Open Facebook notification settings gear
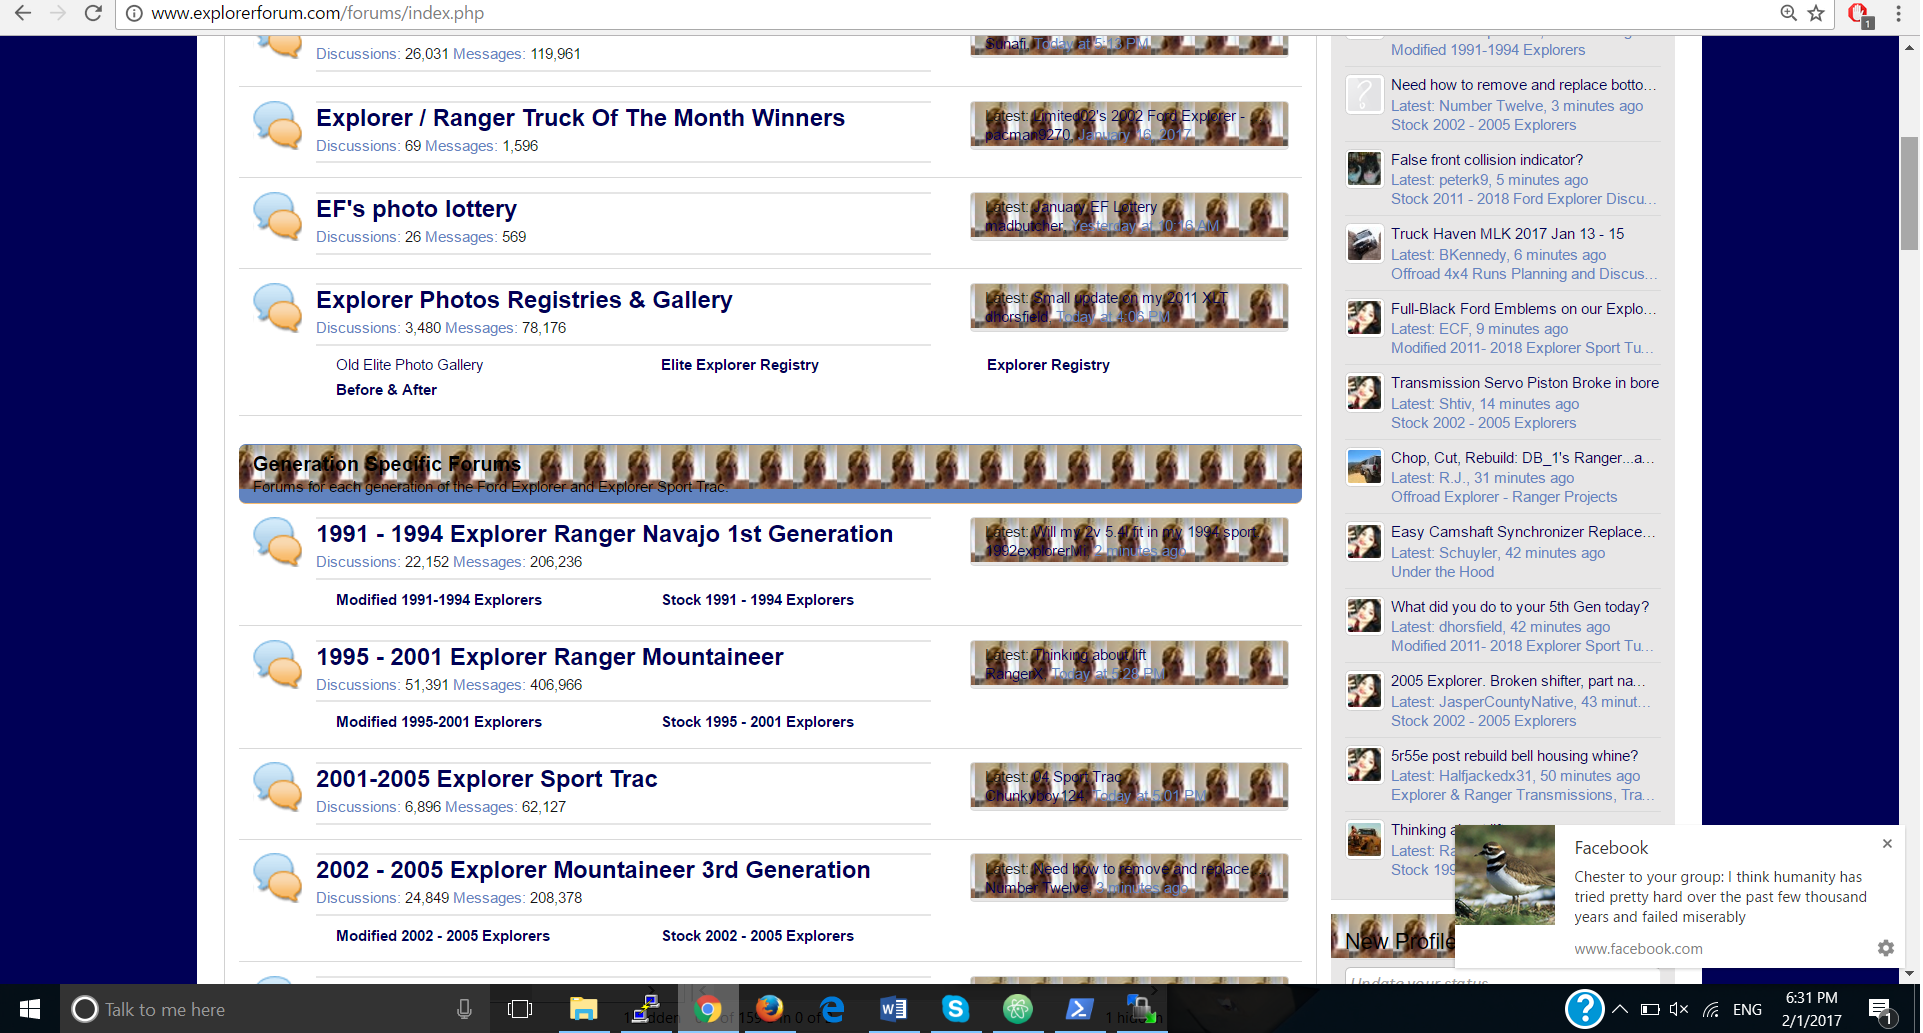Viewport: 1923px width, 1033px height. click(1885, 948)
